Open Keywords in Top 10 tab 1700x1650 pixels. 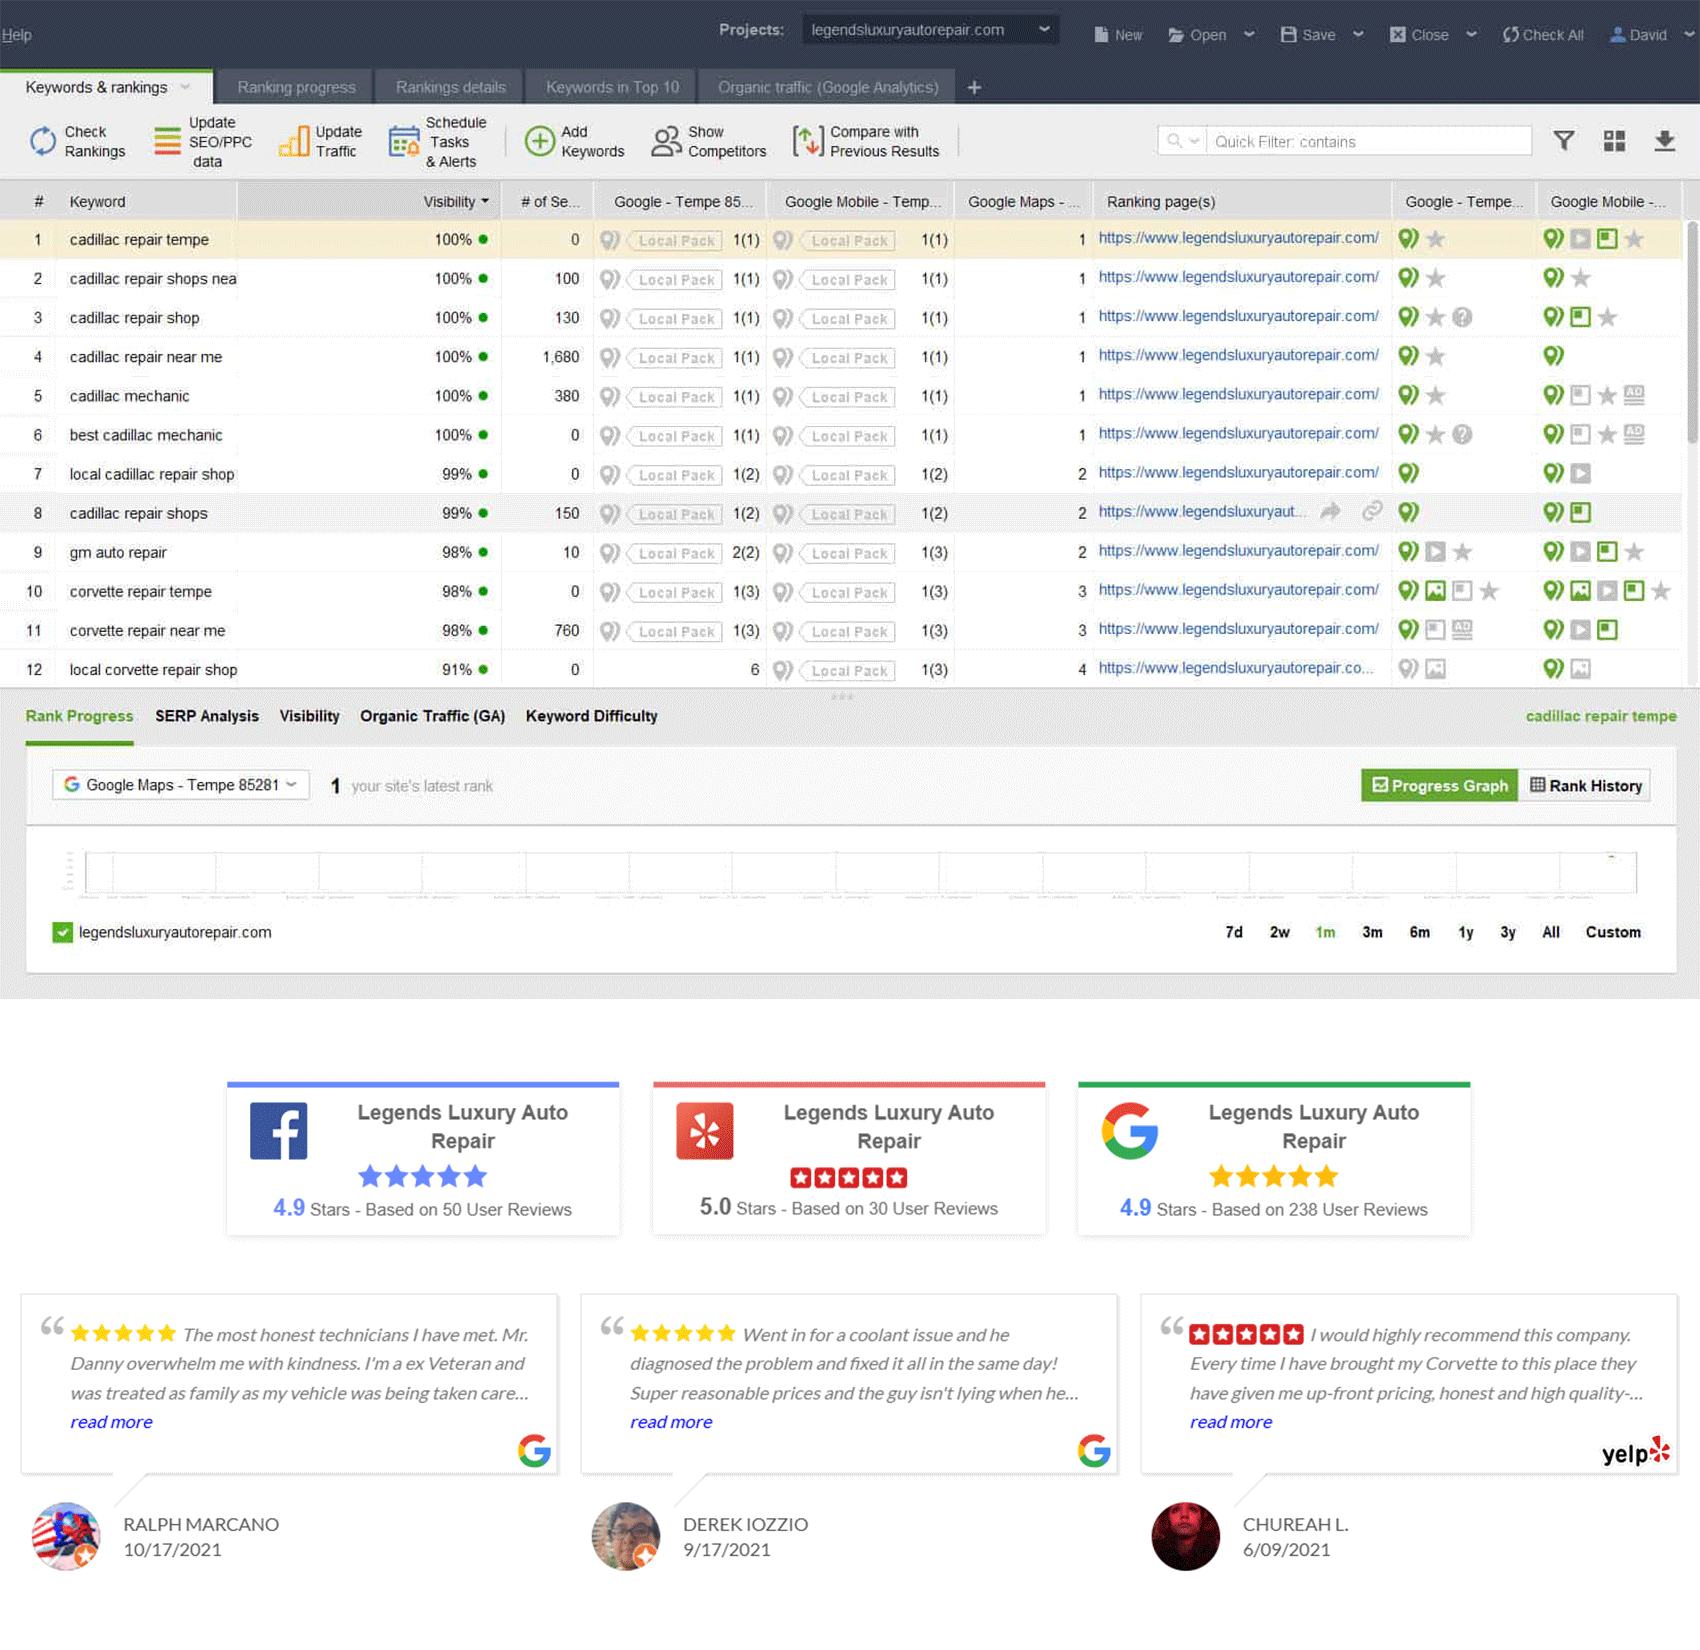tap(612, 88)
